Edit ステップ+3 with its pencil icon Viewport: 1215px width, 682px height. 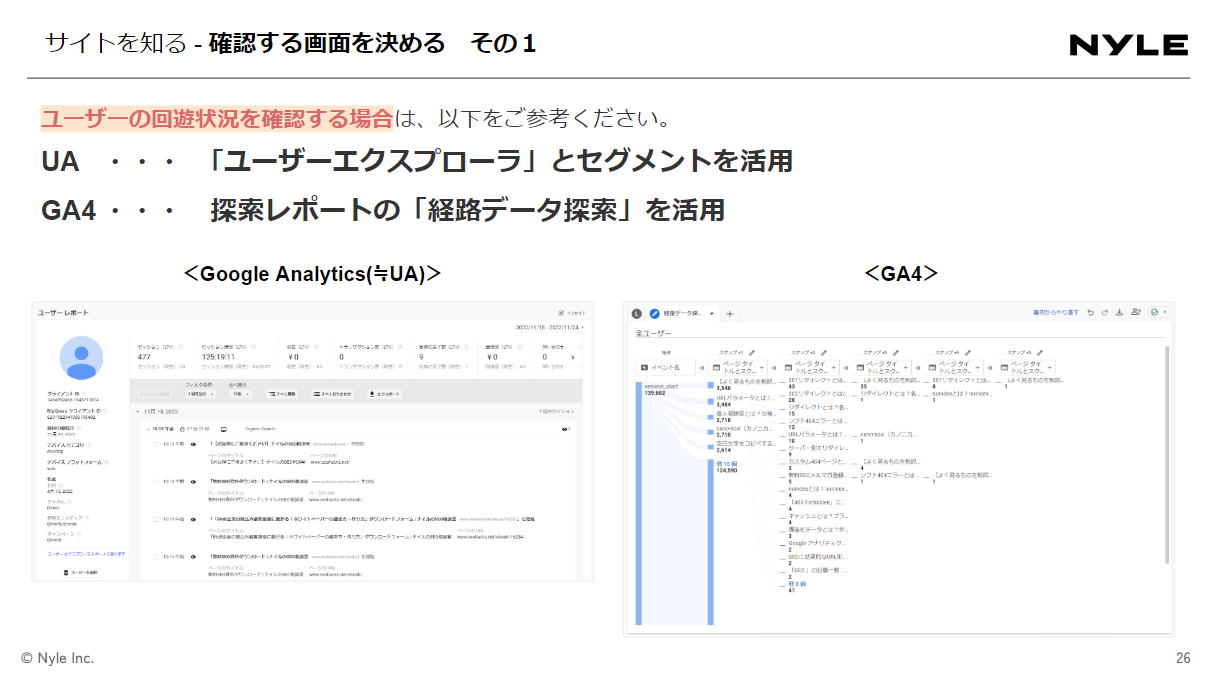(895, 353)
